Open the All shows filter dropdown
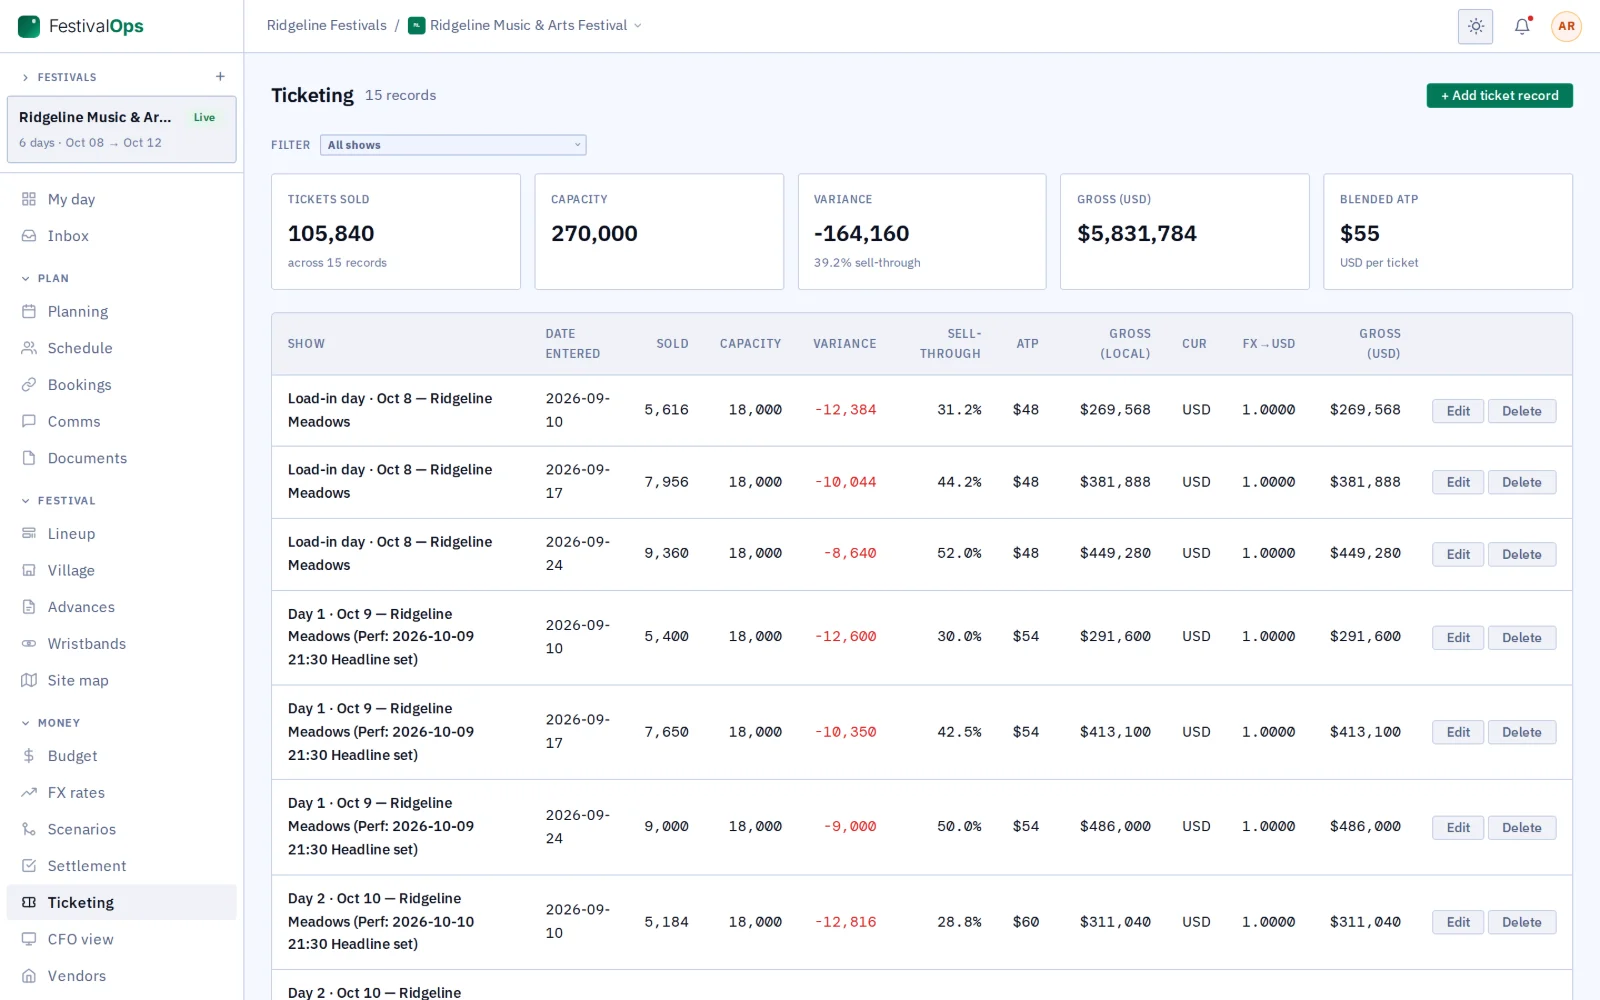 click(453, 145)
